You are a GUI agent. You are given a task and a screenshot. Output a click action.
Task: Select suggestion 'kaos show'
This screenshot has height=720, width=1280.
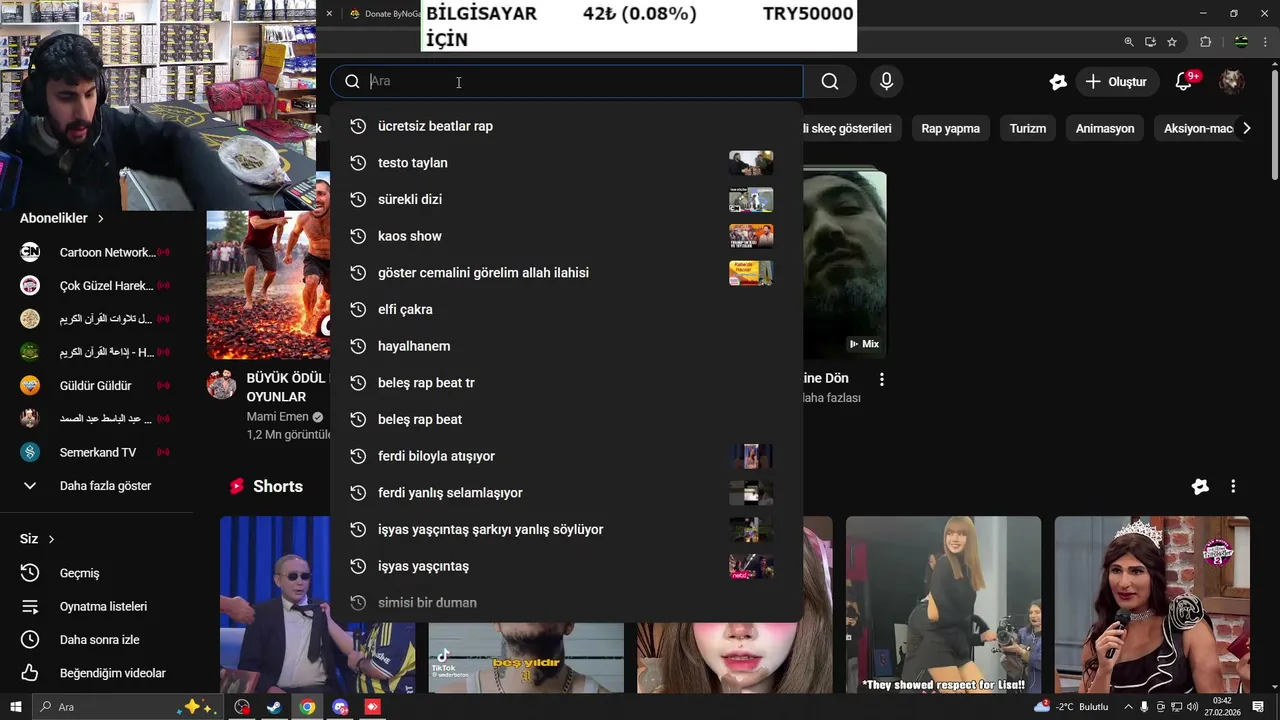567,236
